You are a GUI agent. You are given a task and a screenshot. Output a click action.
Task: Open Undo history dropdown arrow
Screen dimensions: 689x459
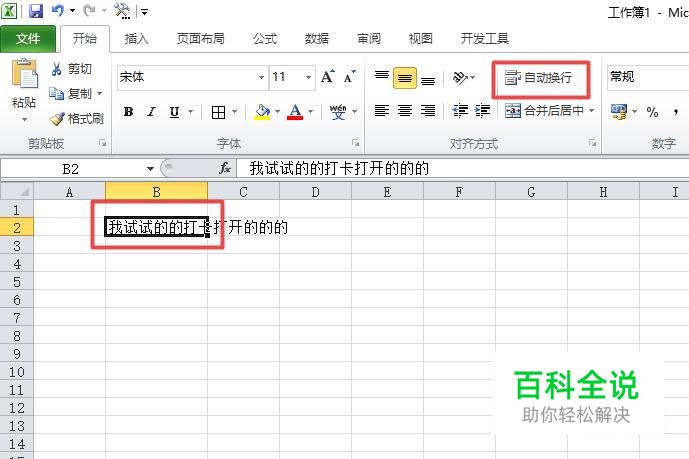(x=72, y=11)
